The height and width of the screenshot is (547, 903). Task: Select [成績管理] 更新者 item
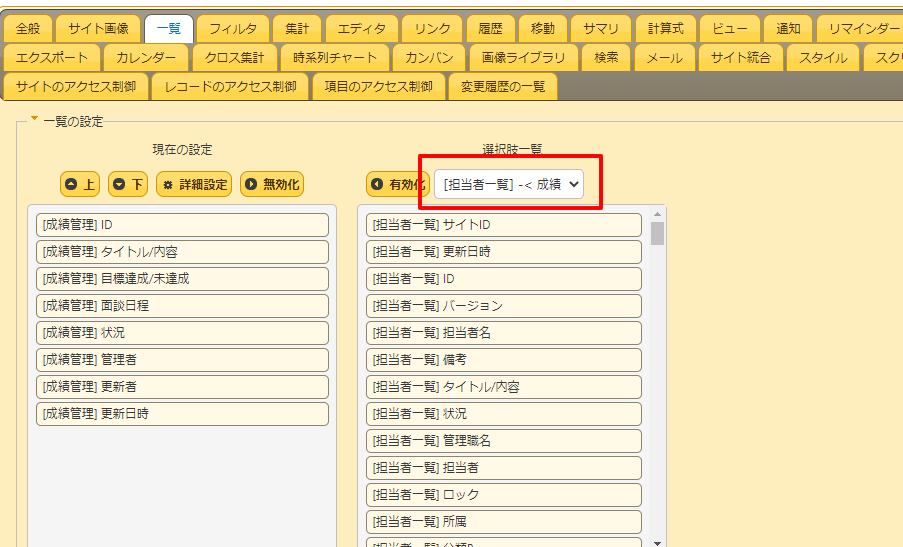(183, 387)
